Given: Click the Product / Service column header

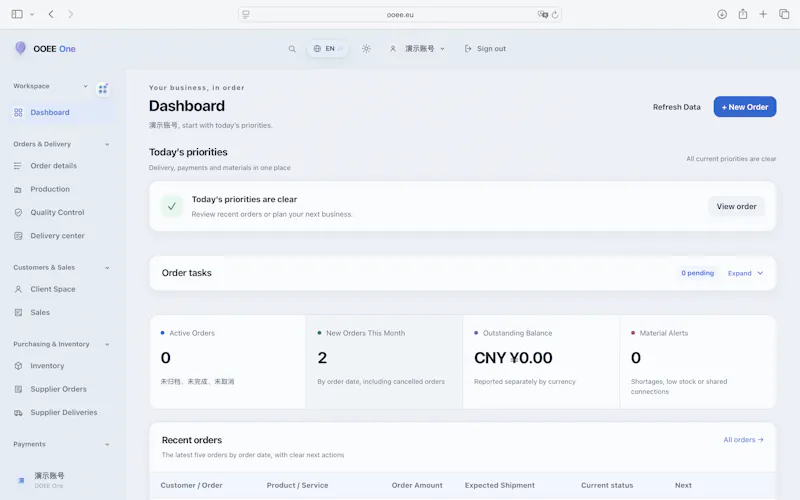Looking at the screenshot, I should click(297, 486).
